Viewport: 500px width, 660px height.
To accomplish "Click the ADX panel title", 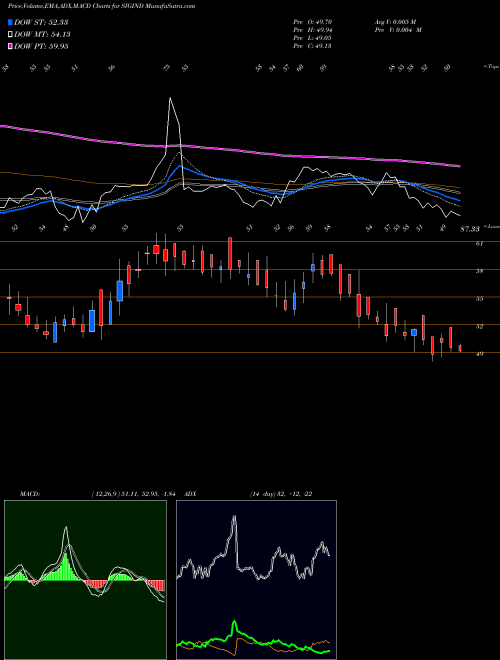I will pyautogui.click(x=191, y=494).
